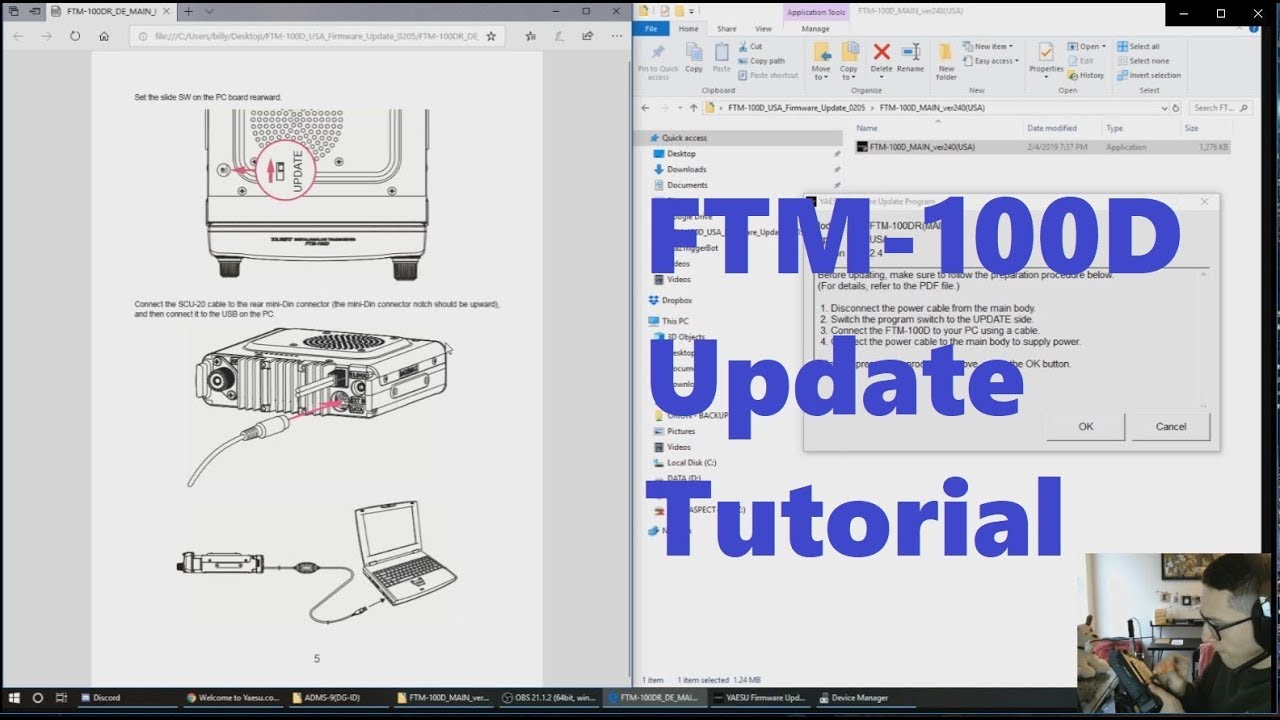The width and height of the screenshot is (1280, 720).
Task: Open Windows Start button
Action: (14, 697)
